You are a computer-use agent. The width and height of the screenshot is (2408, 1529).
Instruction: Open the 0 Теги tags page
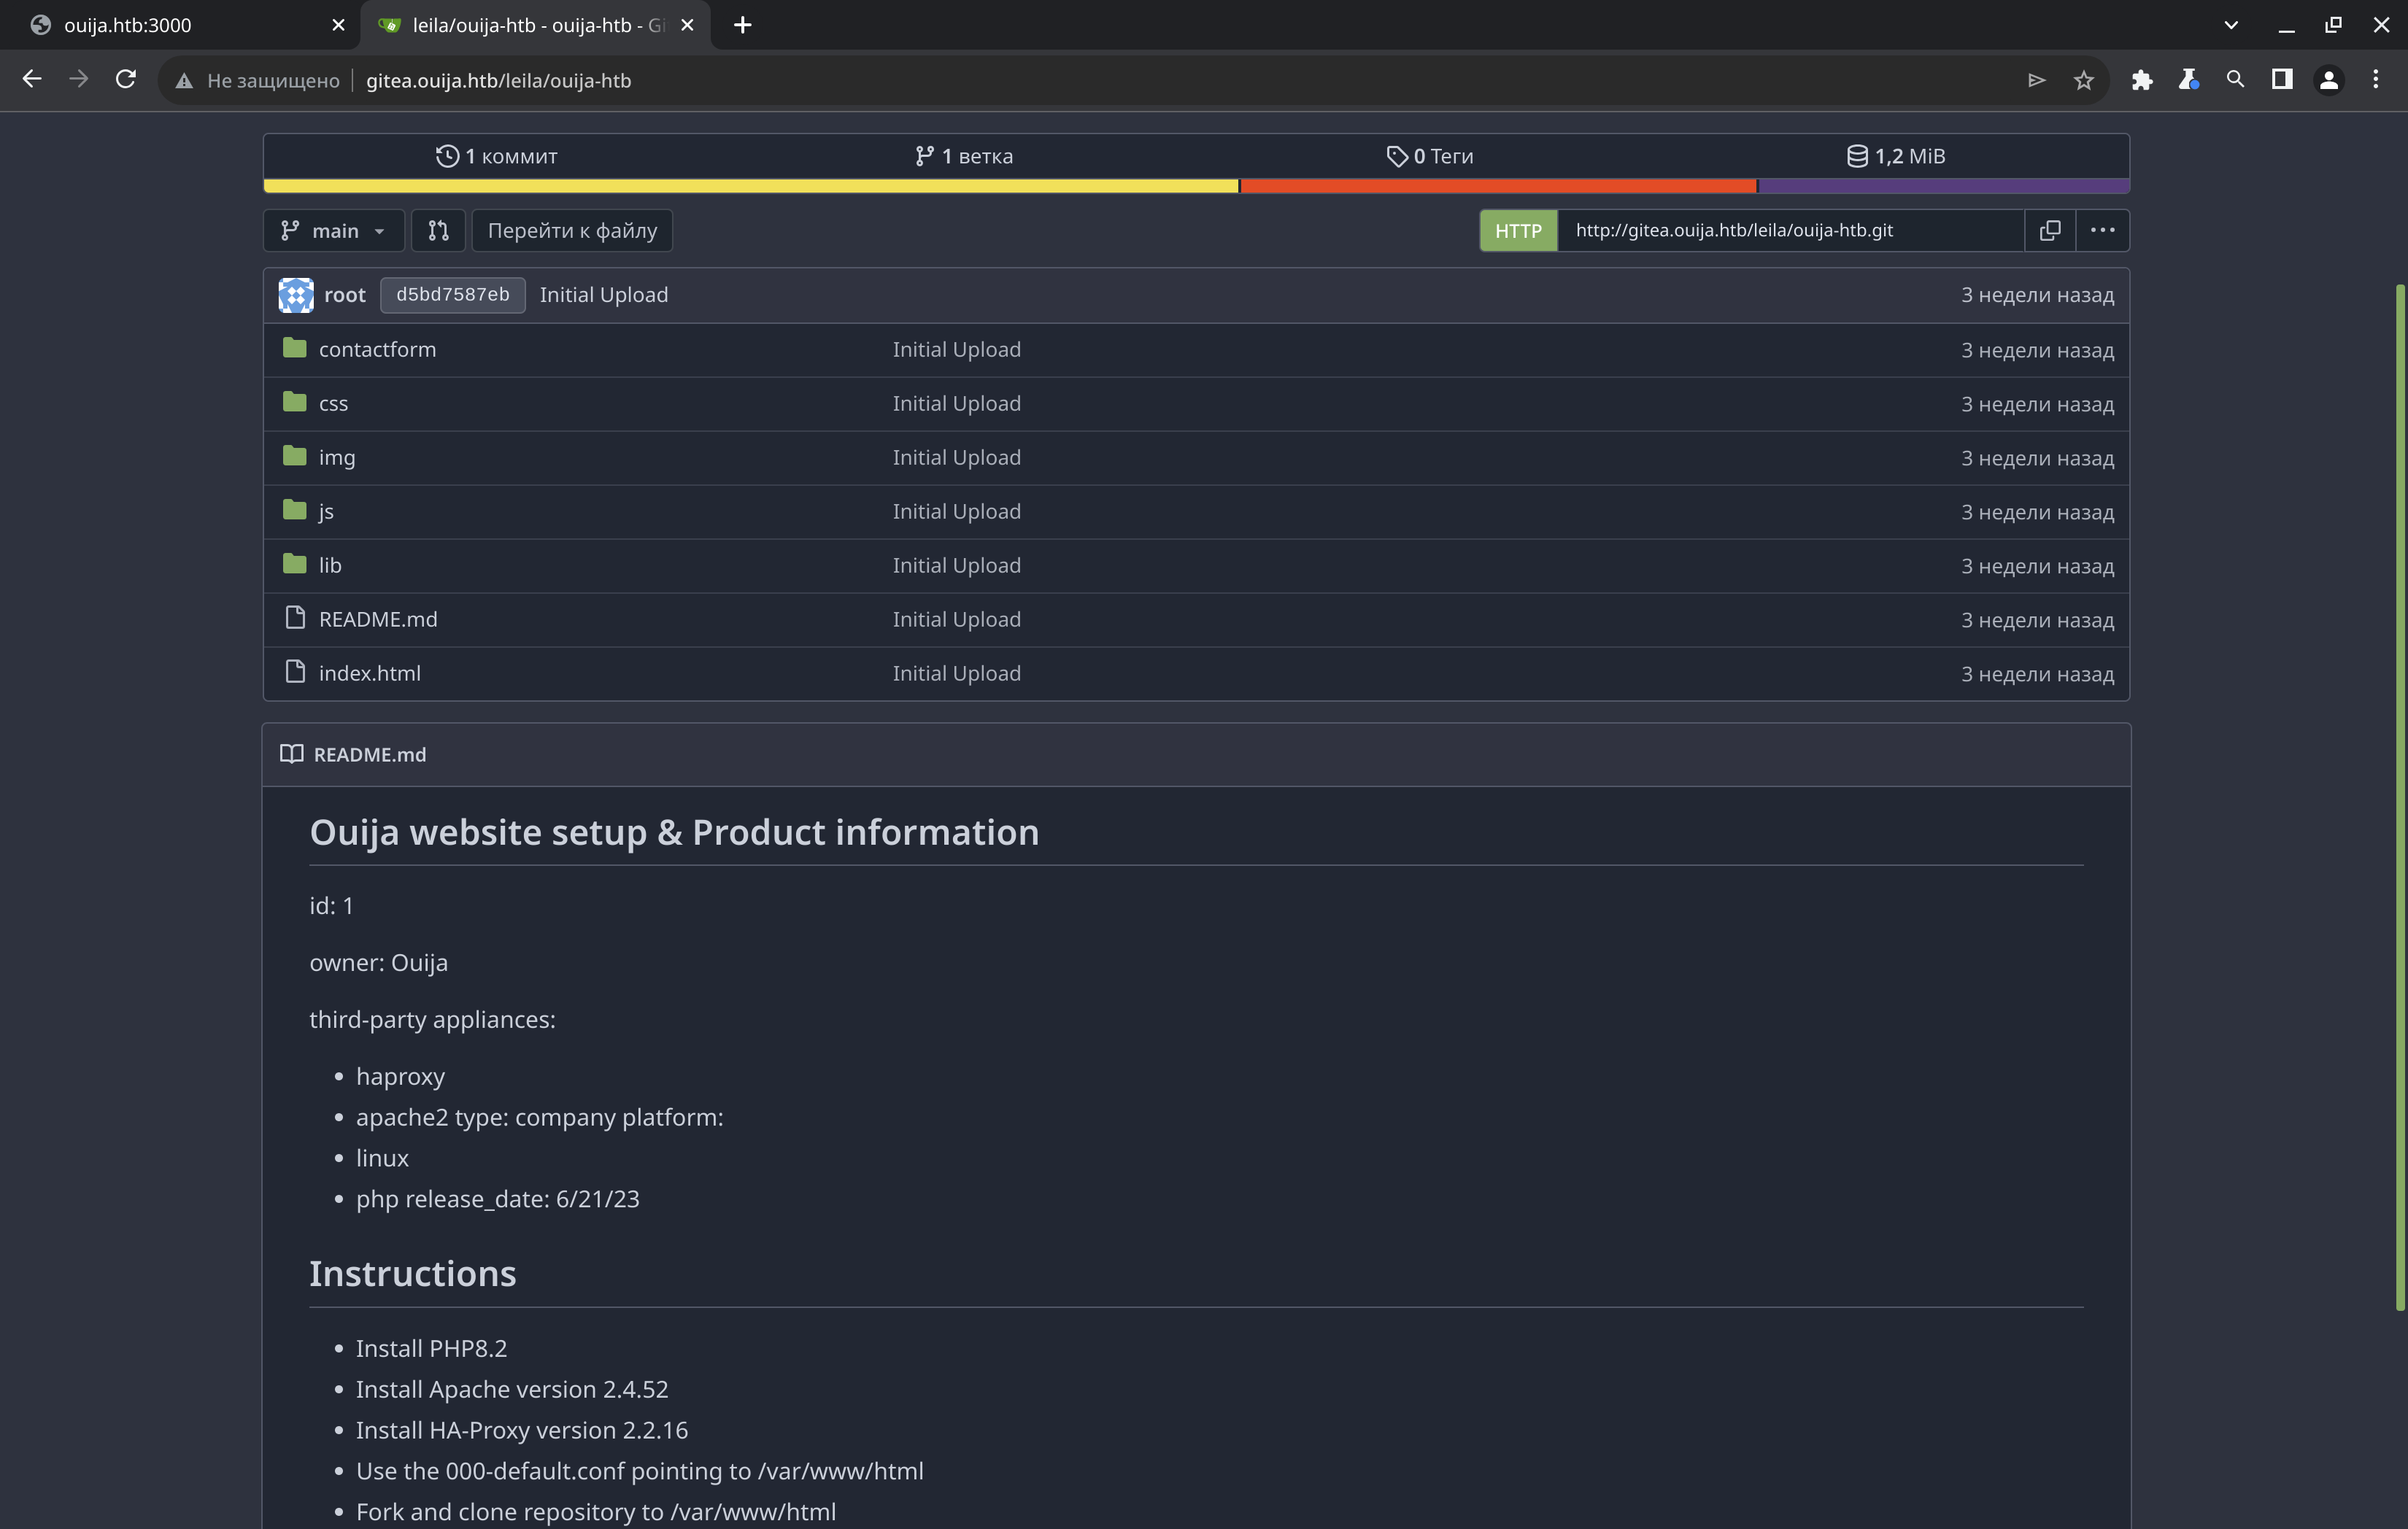[x=1429, y=156]
